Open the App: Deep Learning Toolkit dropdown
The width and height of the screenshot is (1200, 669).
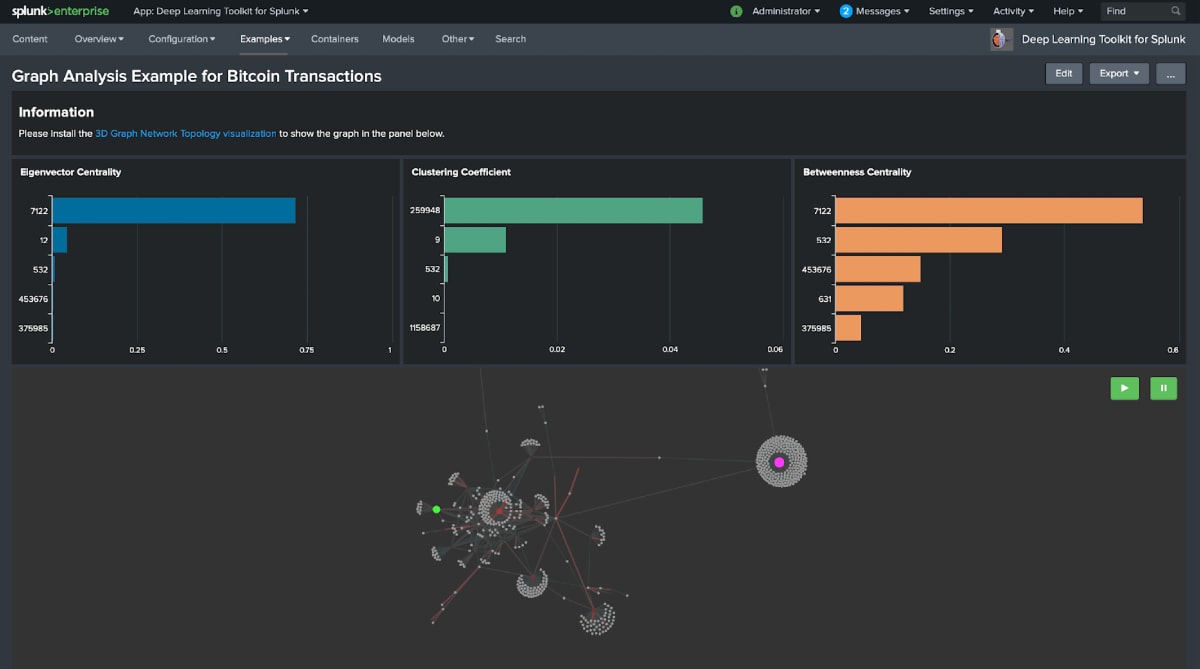point(221,11)
